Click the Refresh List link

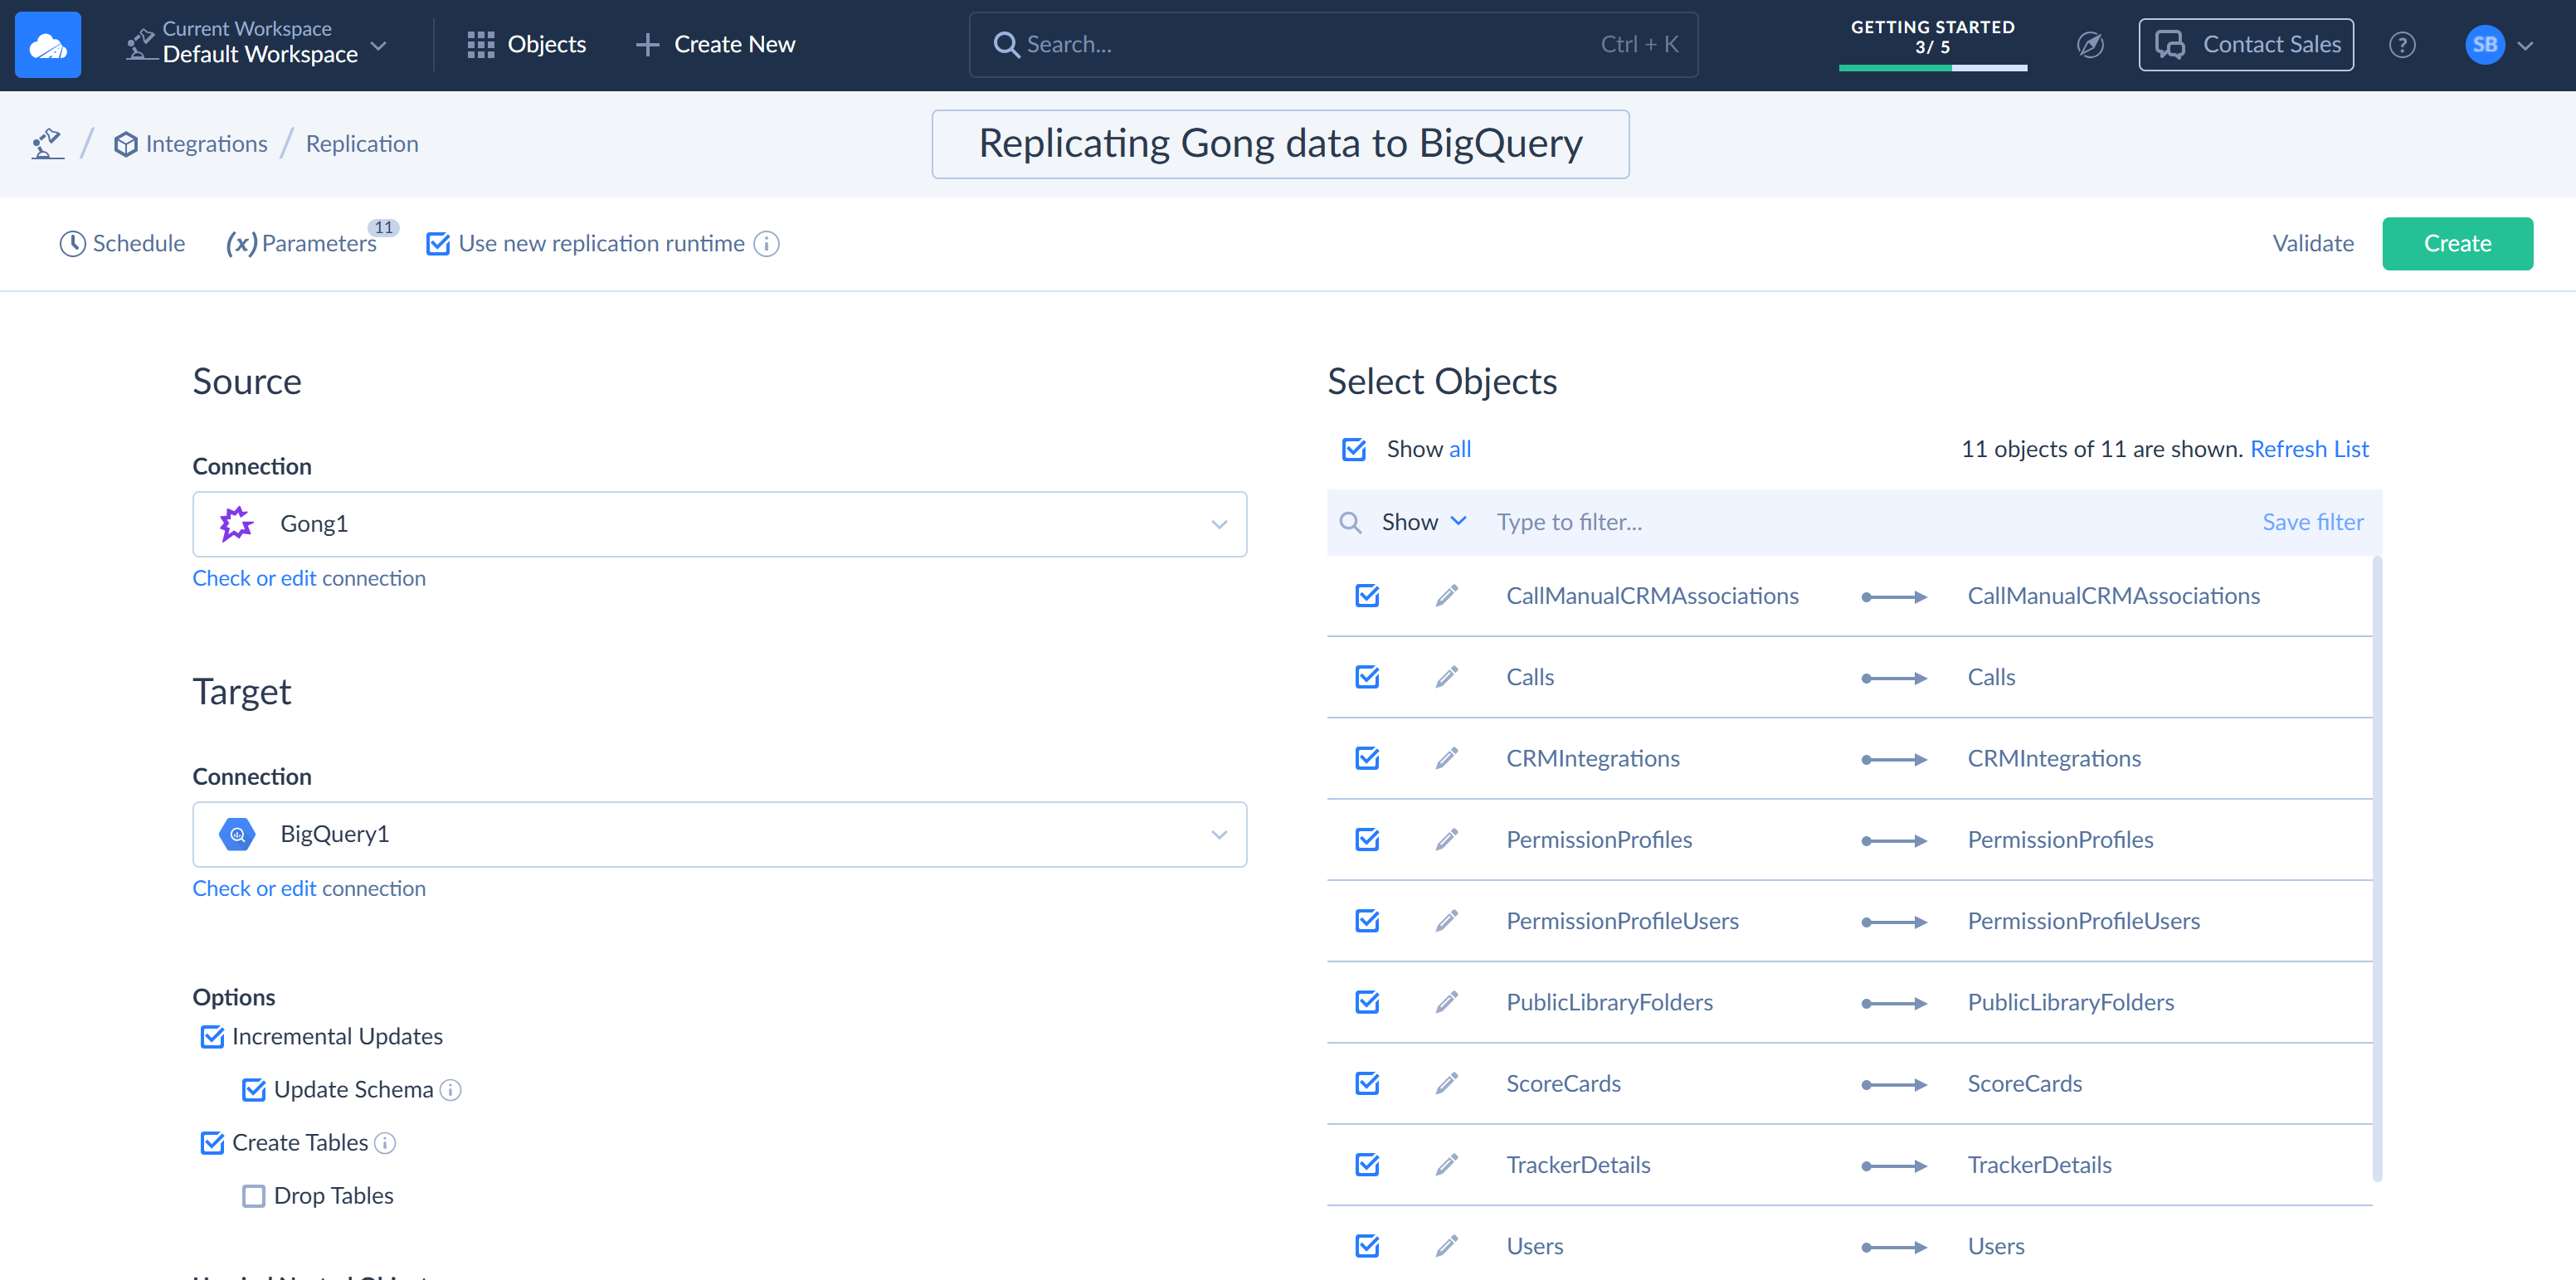[2309, 449]
